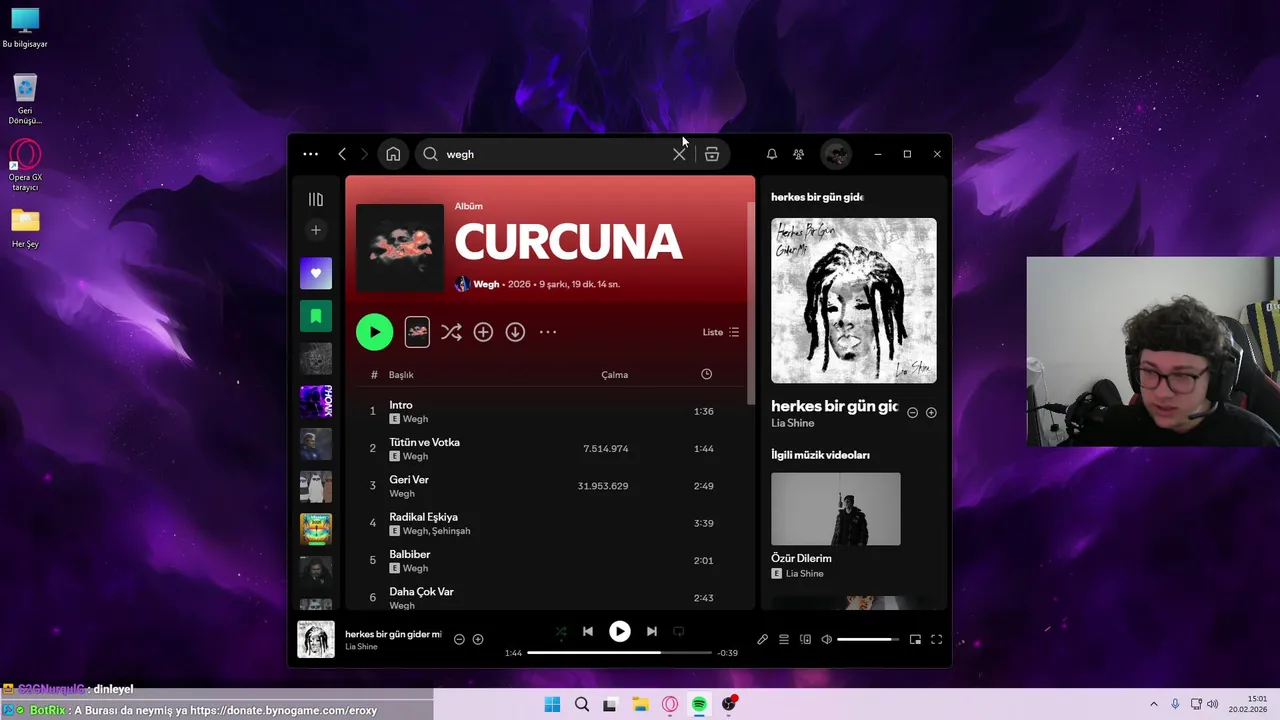Toggle shuffle in the player bar
This screenshot has height=720, width=1280.
(x=561, y=632)
